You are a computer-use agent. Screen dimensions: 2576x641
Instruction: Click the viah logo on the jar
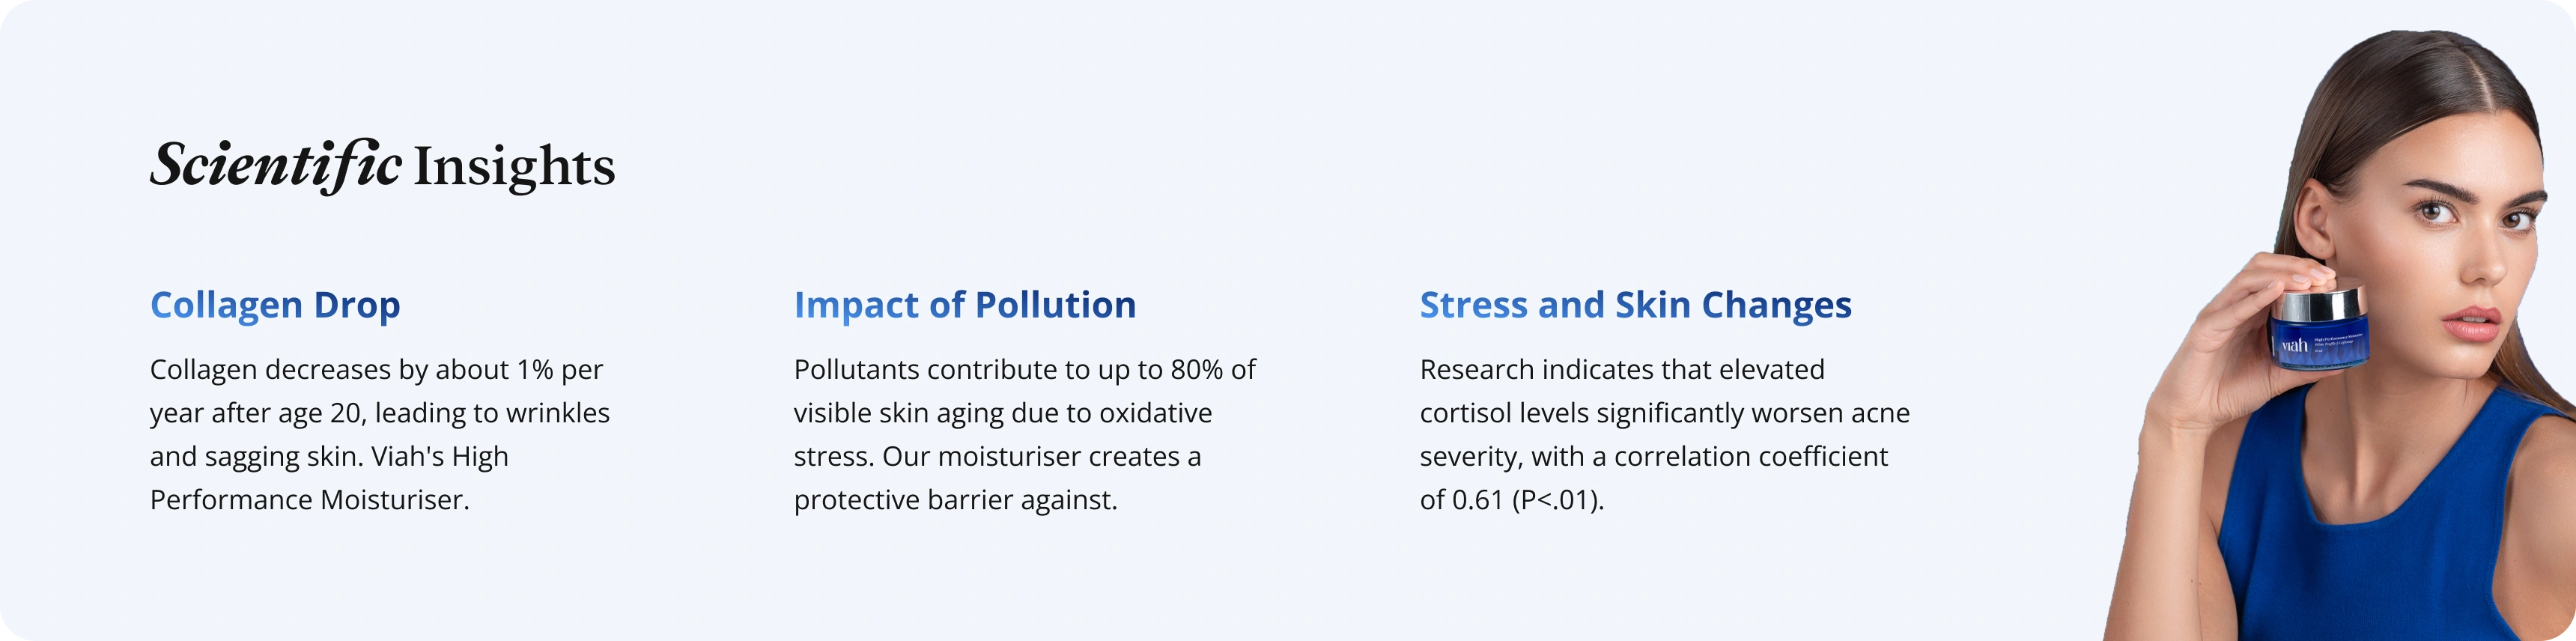2295,345
